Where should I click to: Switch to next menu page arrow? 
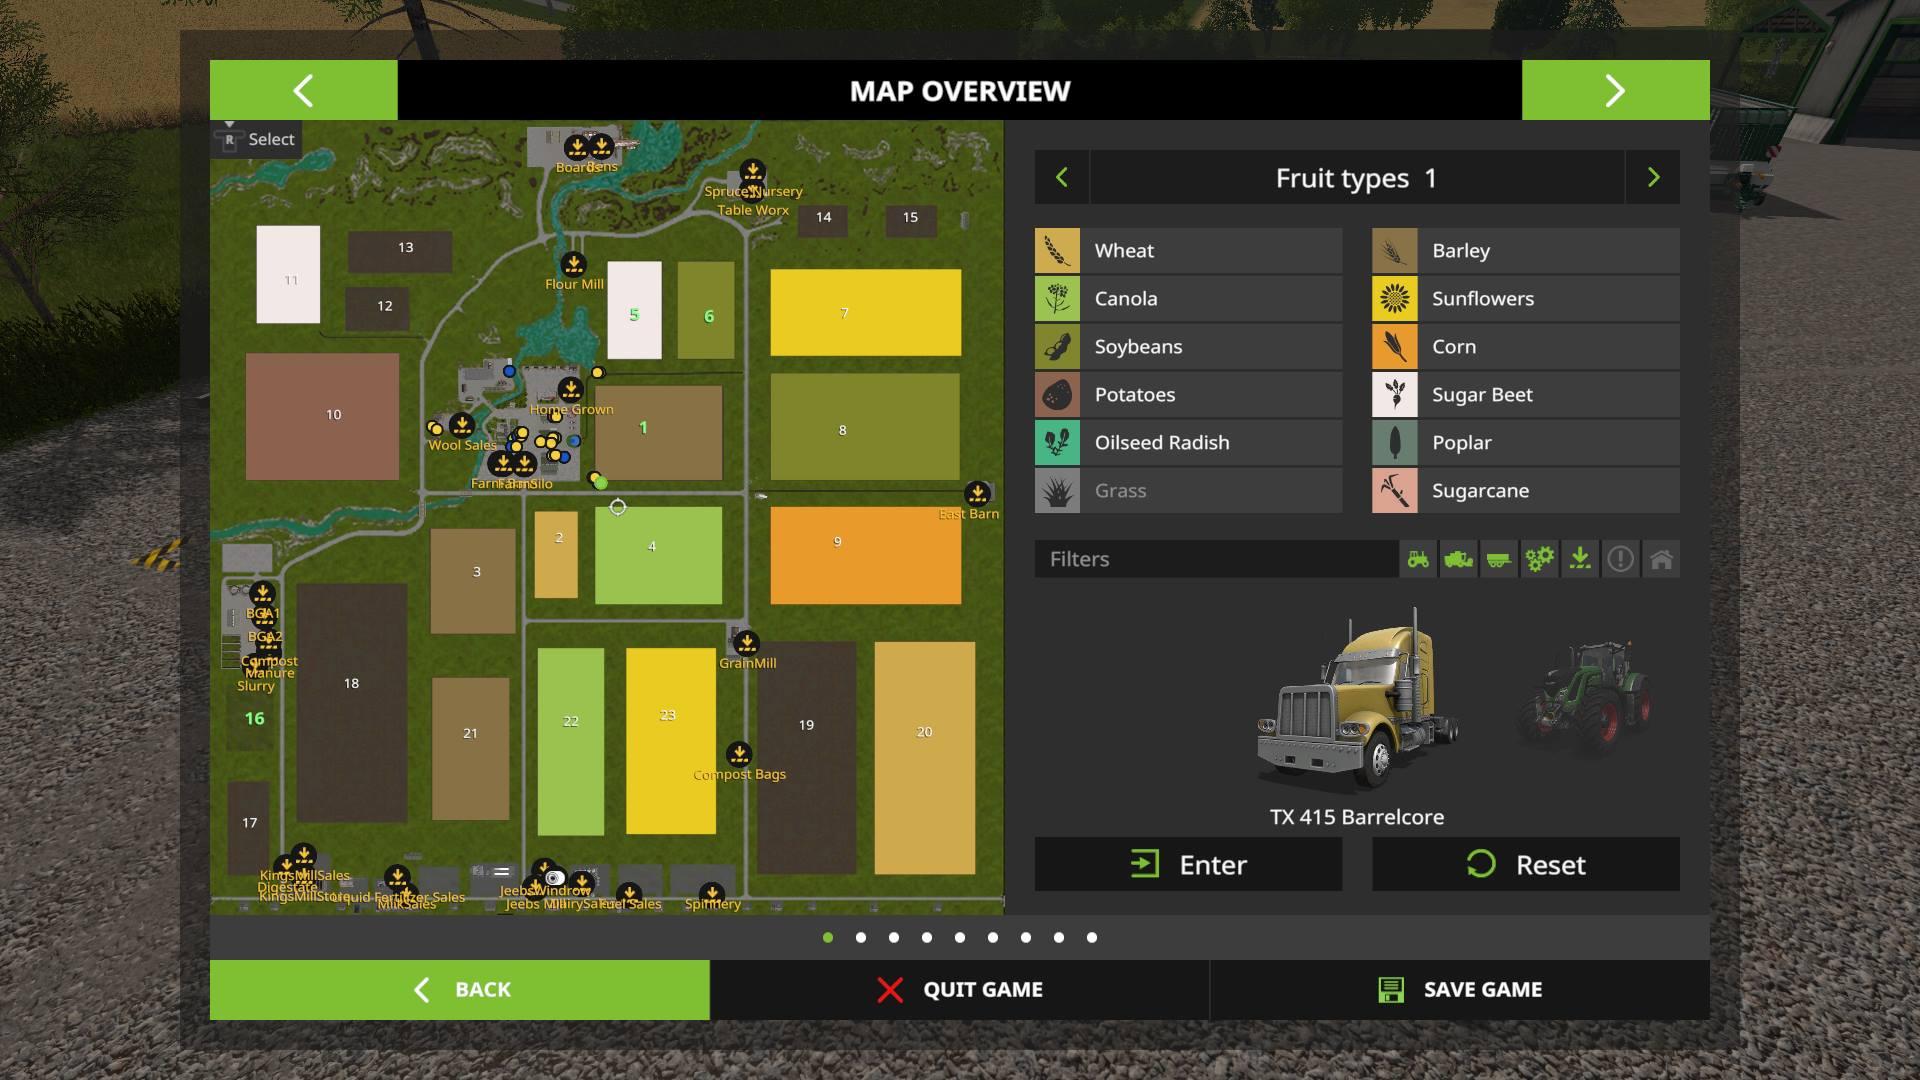pyautogui.click(x=1615, y=91)
